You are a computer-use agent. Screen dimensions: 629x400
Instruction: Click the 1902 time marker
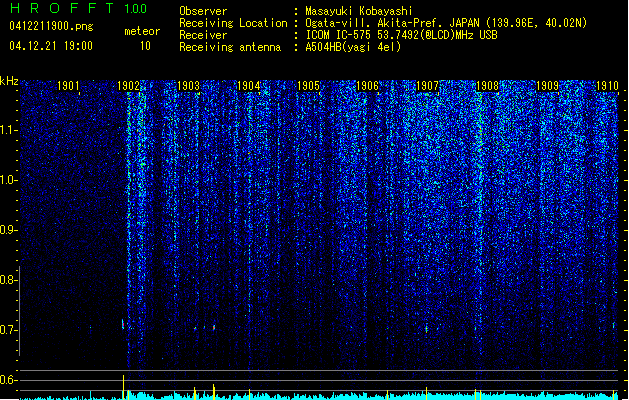click(128, 85)
